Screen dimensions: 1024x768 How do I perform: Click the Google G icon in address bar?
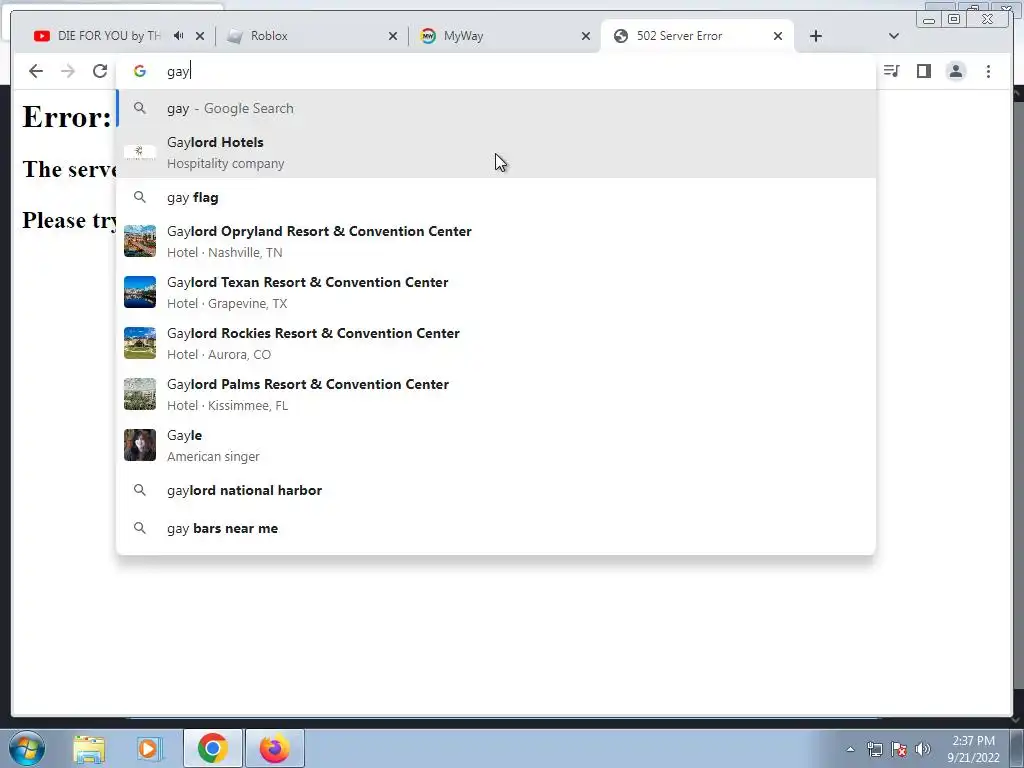click(x=140, y=71)
